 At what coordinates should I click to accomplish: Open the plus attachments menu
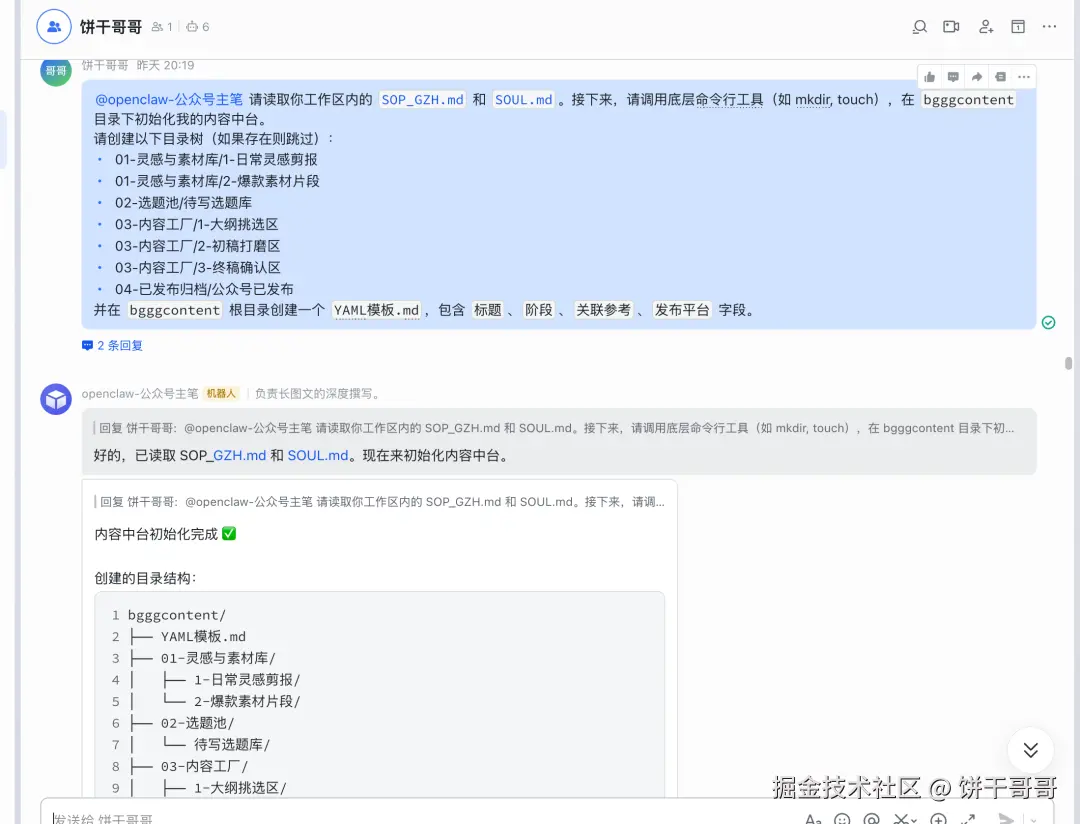[938, 819]
